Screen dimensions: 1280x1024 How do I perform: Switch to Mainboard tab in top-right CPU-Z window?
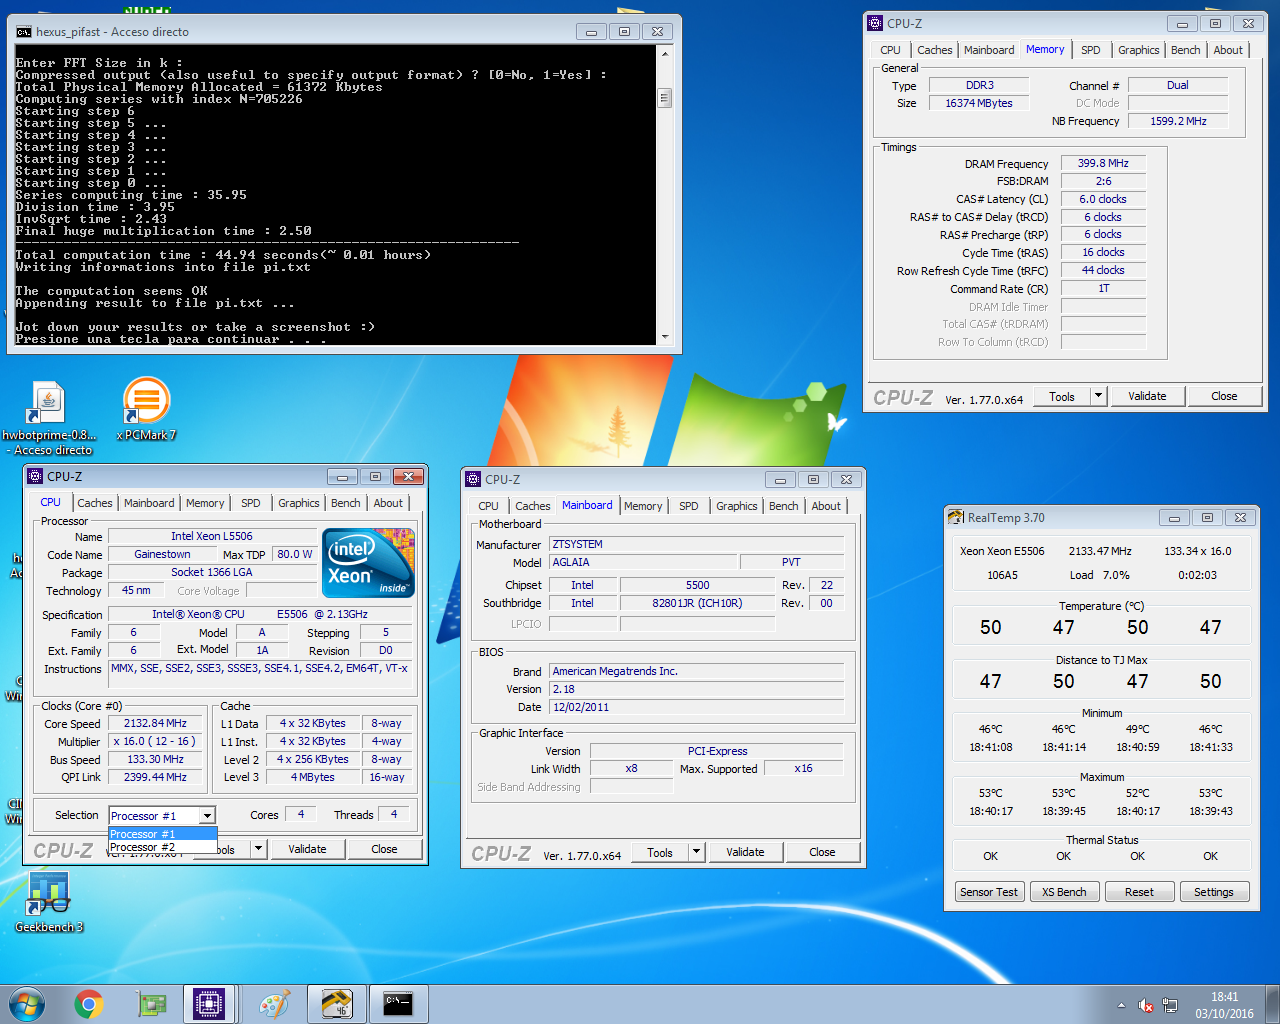coord(989,50)
